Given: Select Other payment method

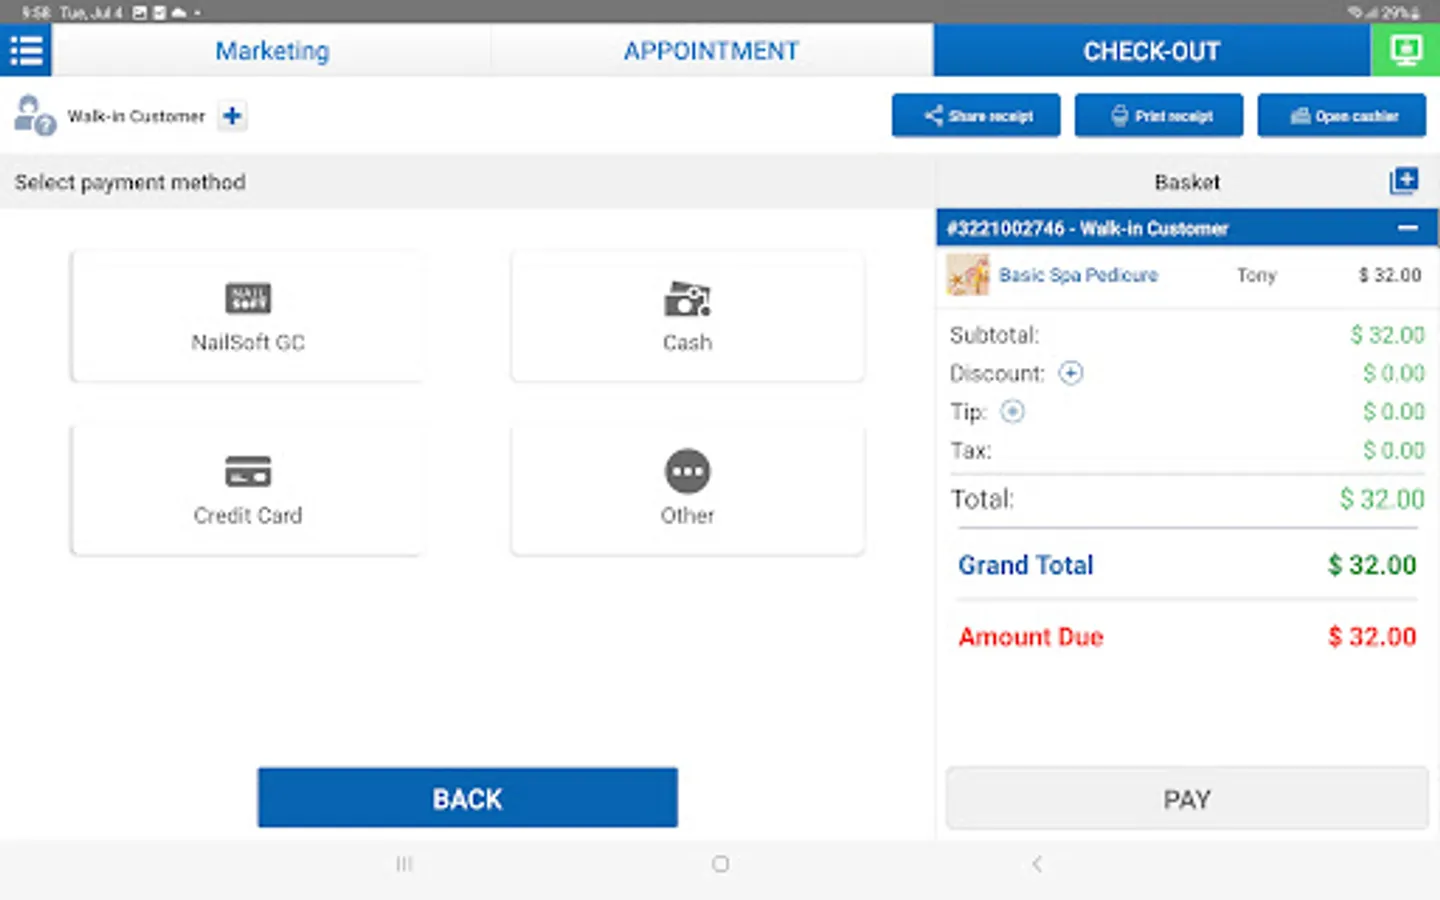Looking at the screenshot, I should pyautogui.click(x=687, y=490).
